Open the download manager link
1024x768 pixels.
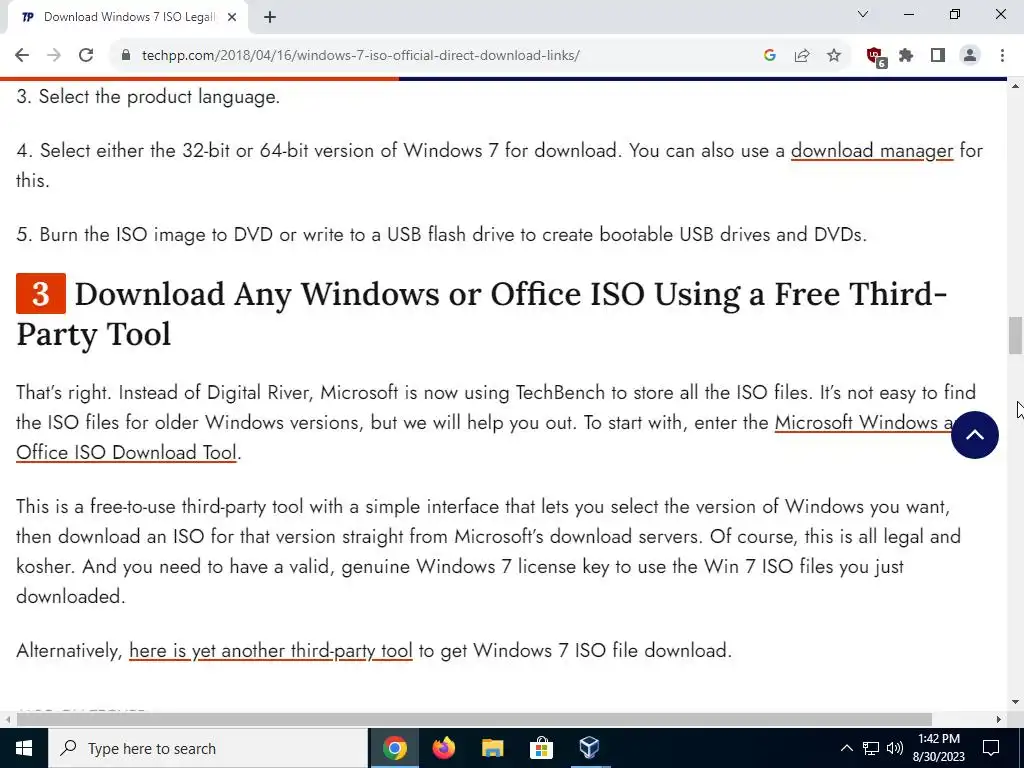click(x=872, y=151)
